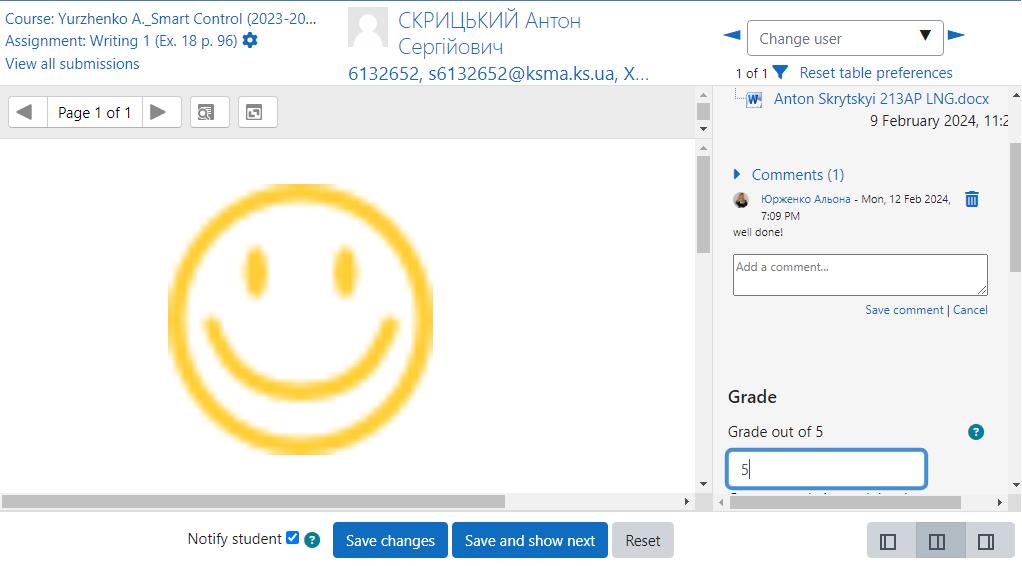
Task: Delete the 'well done!' comment with trash icon
Action: (971, 199)
